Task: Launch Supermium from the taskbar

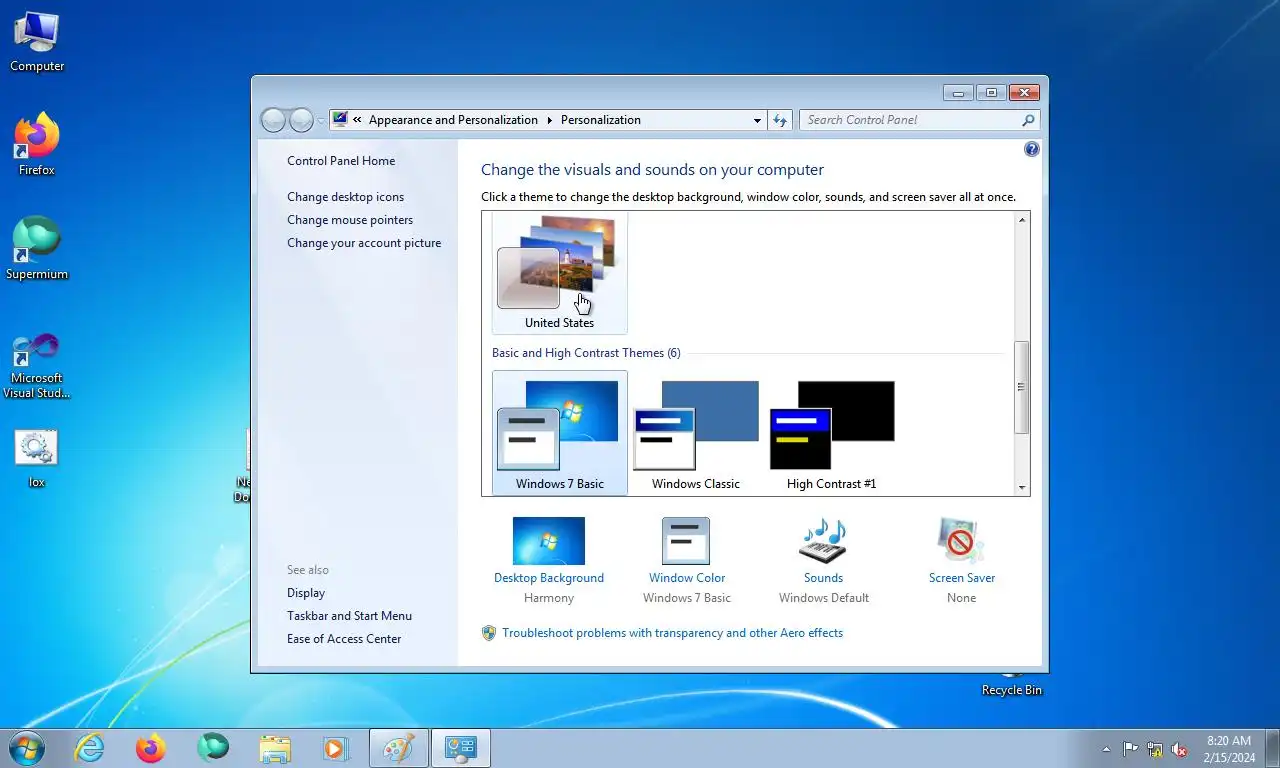Action: [x=213, y=748]
